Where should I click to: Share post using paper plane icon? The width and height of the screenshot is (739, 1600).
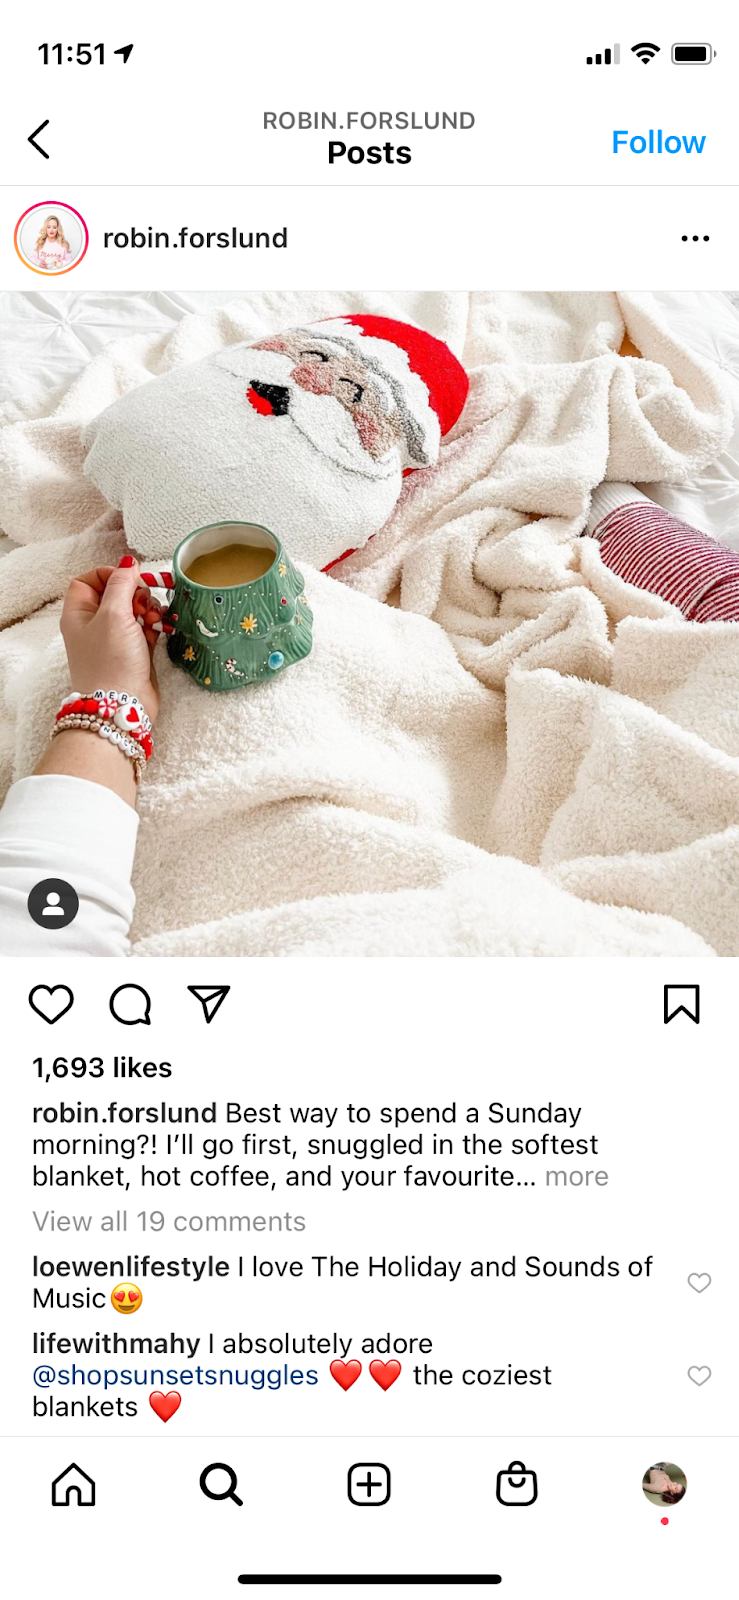(x=209, y=1003)
